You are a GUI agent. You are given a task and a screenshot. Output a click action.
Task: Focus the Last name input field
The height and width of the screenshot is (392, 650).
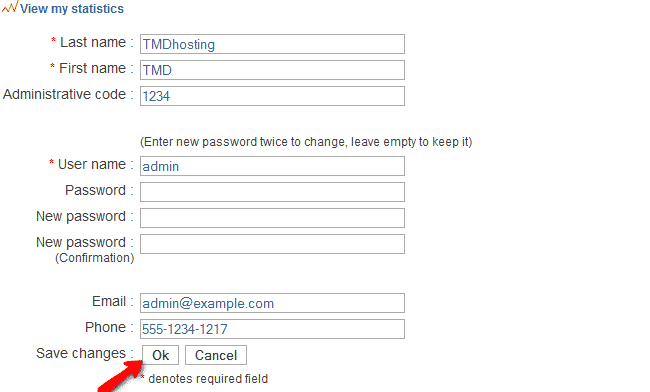pos(272,44)
